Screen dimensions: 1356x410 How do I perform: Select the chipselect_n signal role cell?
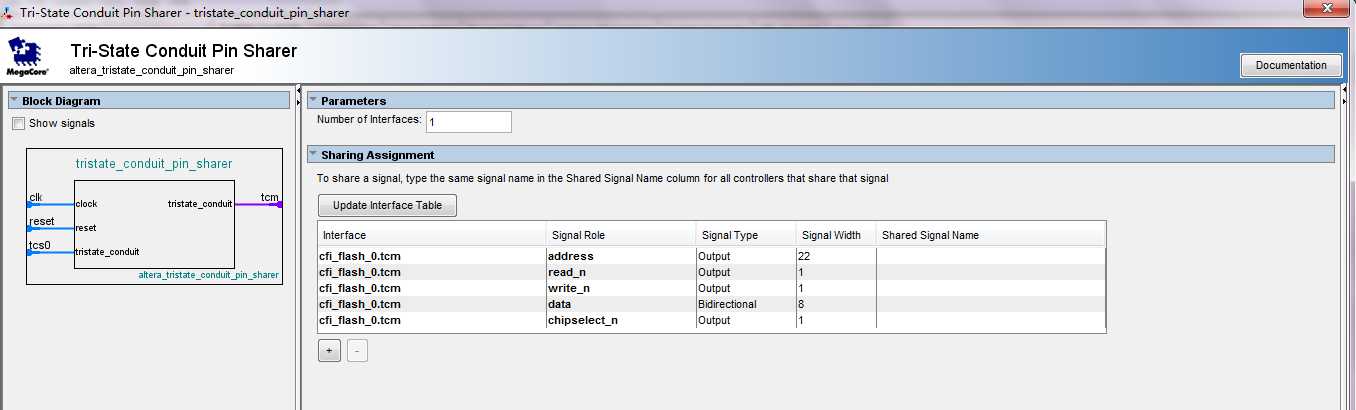click(x=621, y=320)
